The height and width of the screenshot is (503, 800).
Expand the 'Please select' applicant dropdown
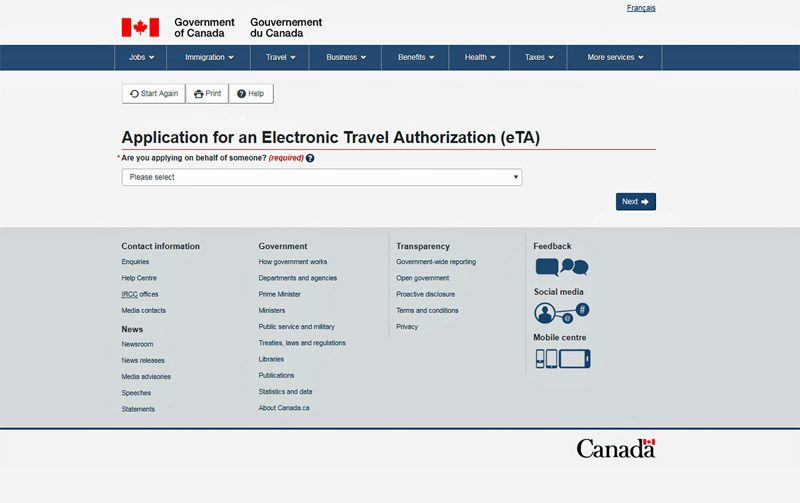click(x=321, y=177)
